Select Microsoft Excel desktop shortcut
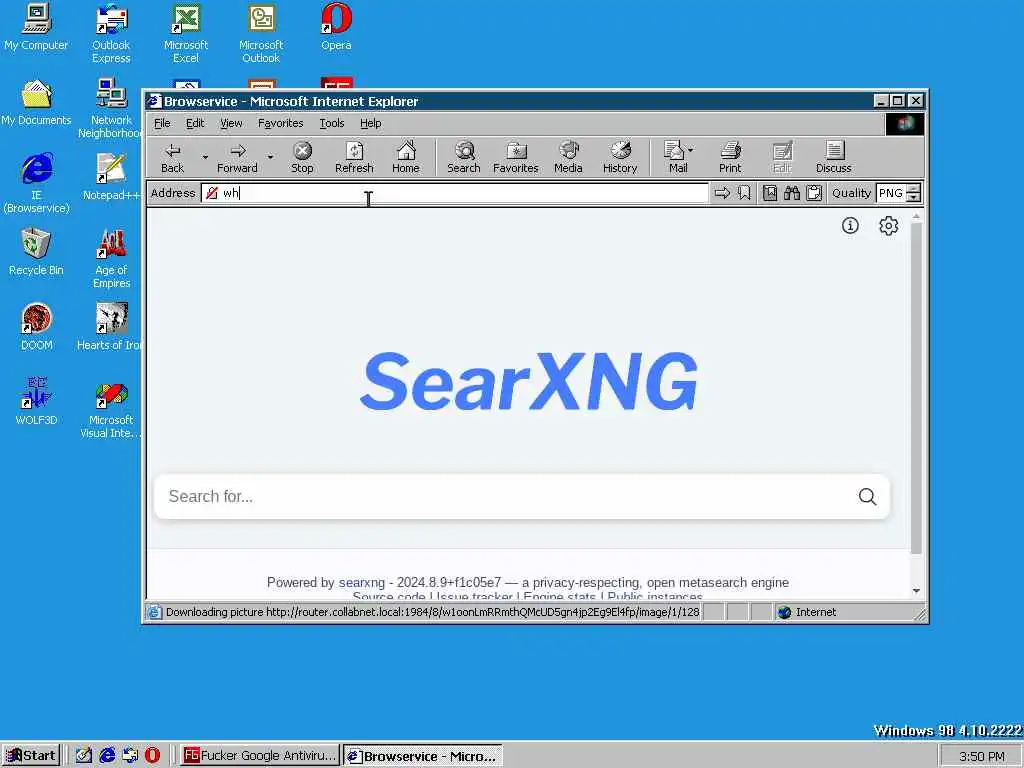 [186, 34]
